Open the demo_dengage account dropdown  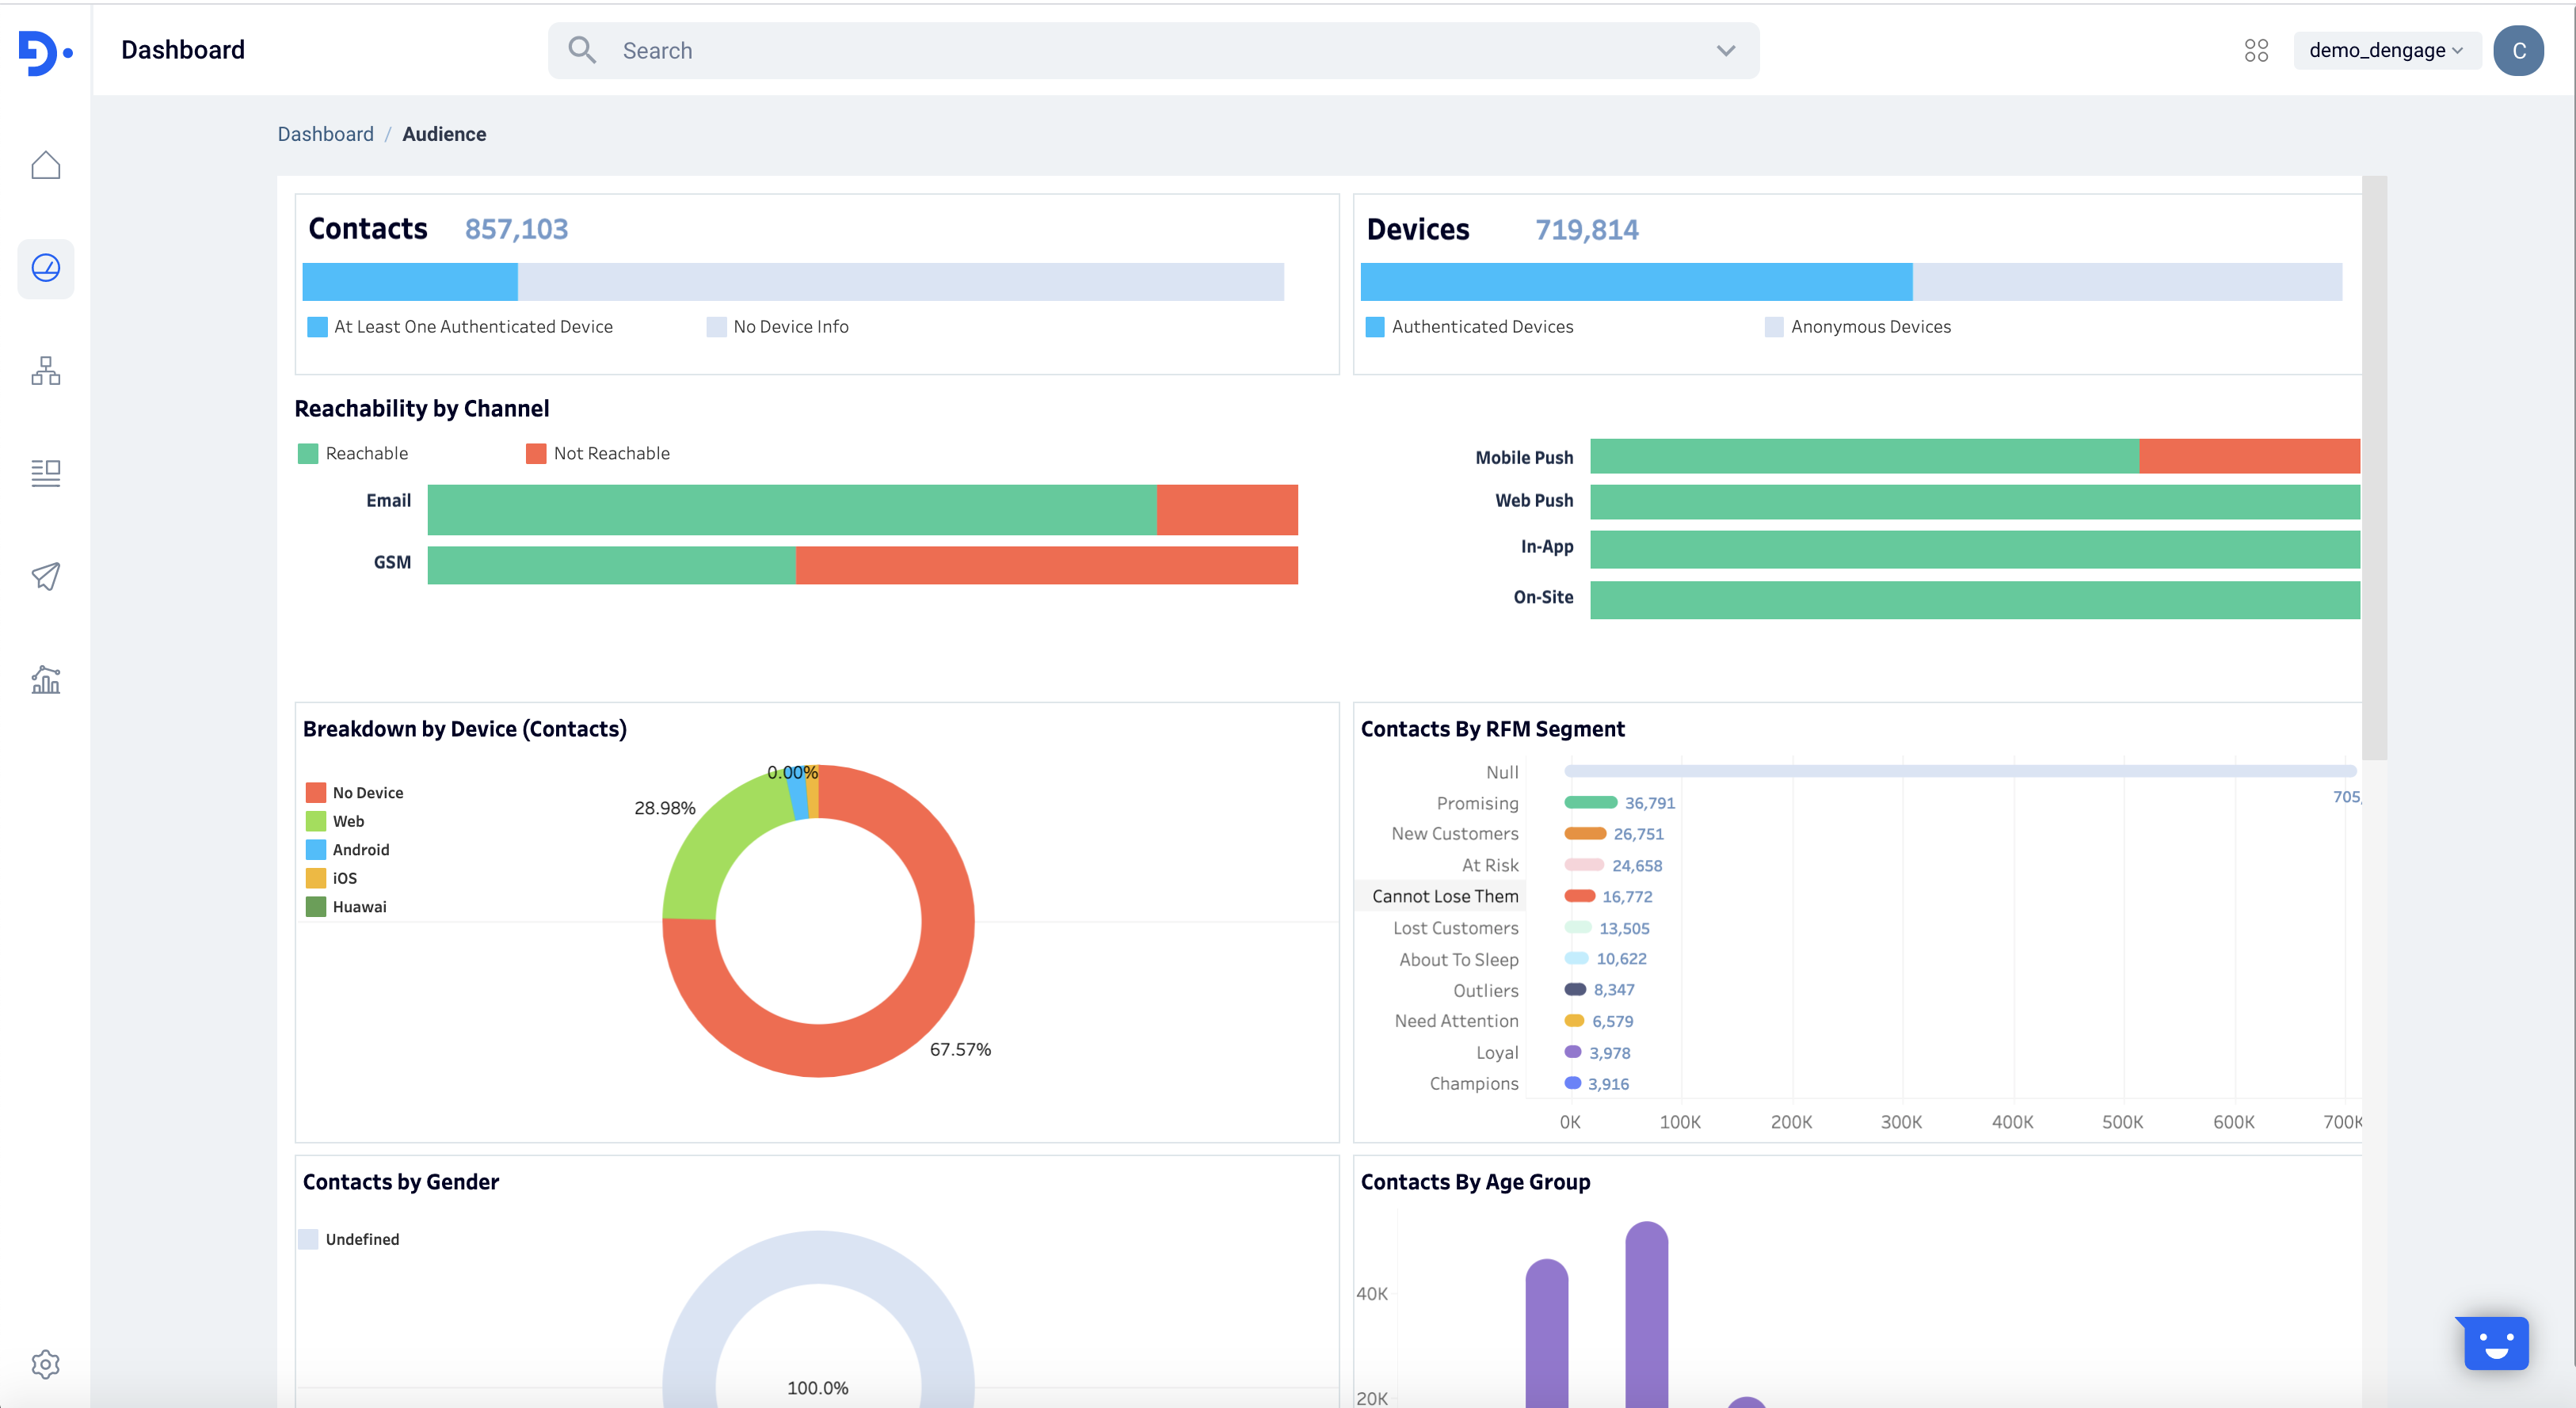click(2385, 50)
